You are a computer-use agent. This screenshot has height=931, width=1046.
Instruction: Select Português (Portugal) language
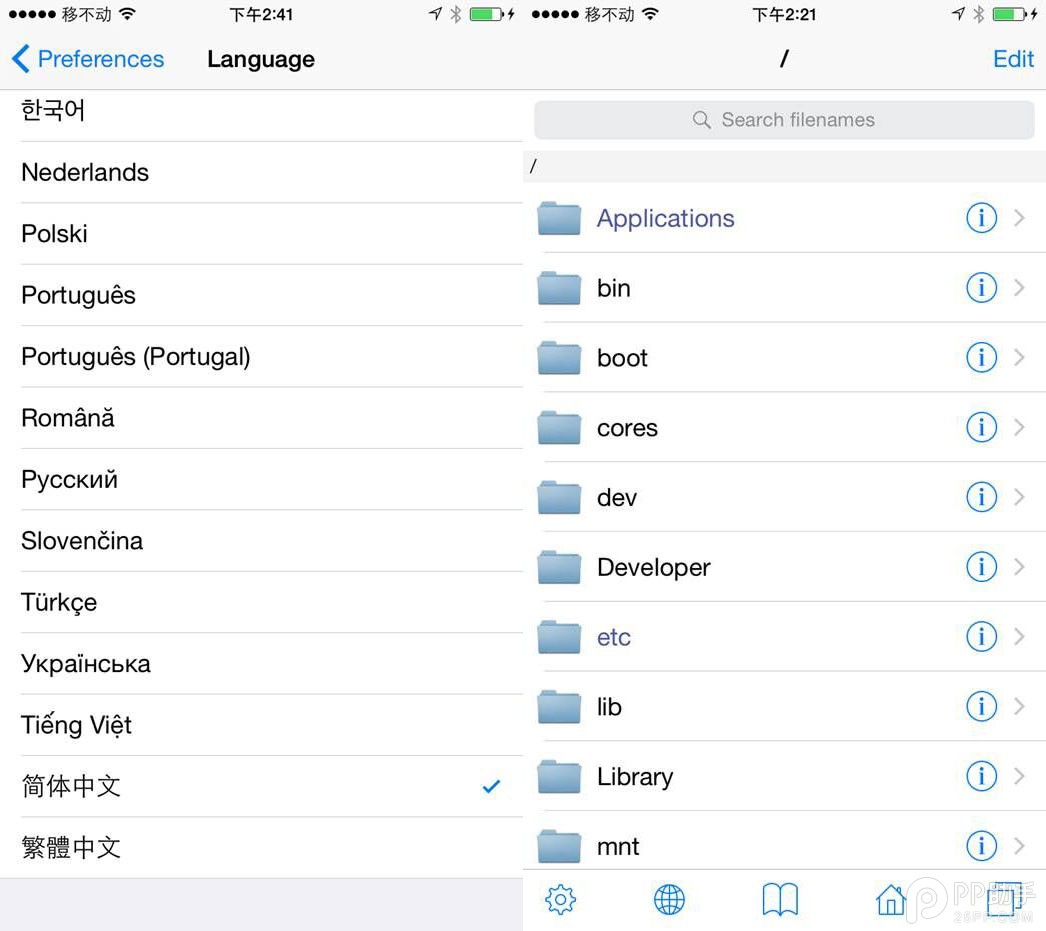(x=262, y=356)
